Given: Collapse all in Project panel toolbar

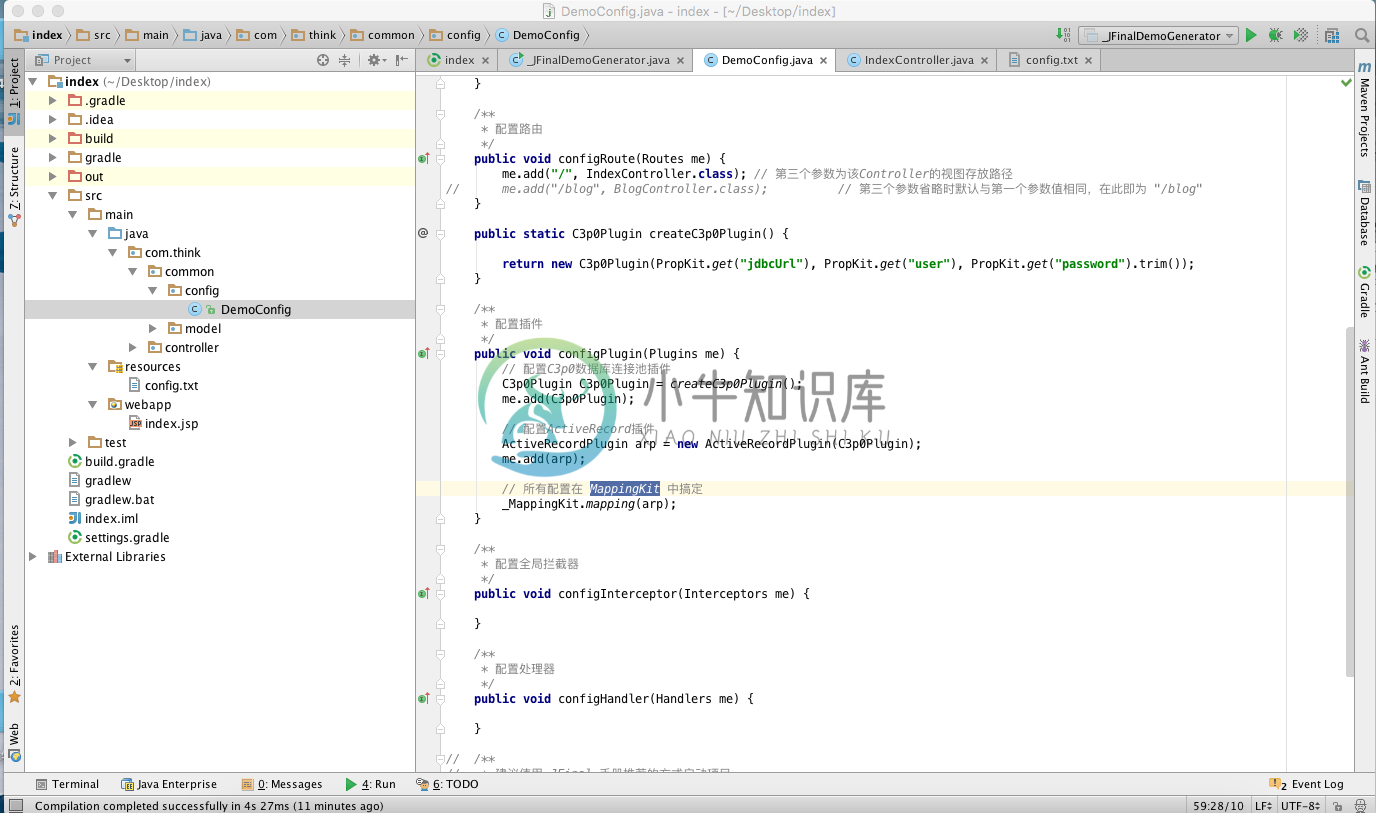Looking at the screenshot, I should pos(344,60).
